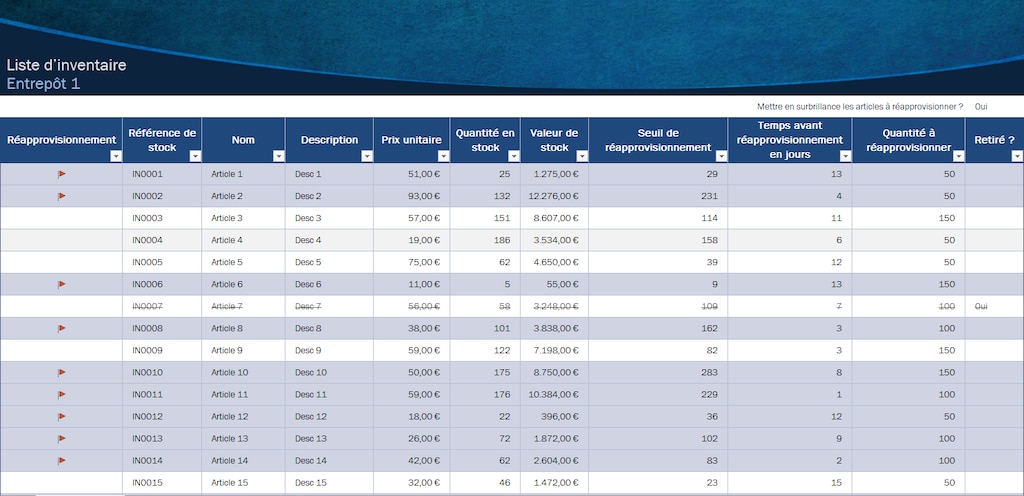Click the reorder flag for IN0006

click(61, 285)
